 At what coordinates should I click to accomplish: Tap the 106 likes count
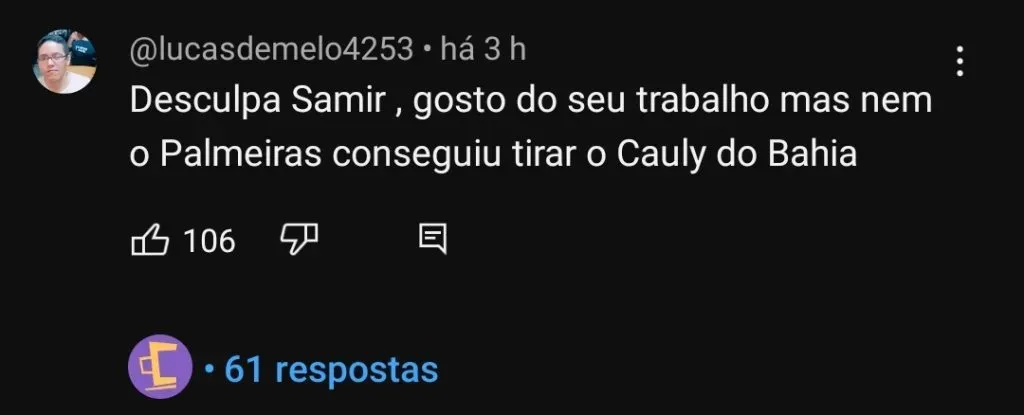tap(209, 241)
